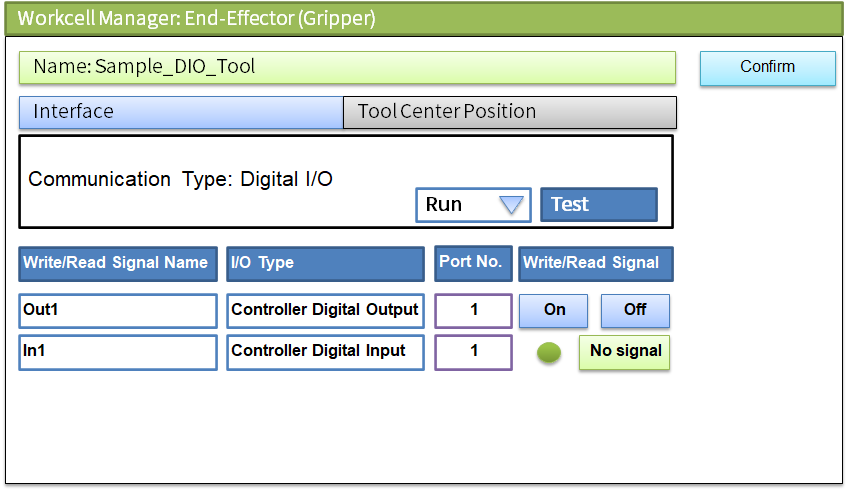Edit the Out1 port number field

point(474,310)
